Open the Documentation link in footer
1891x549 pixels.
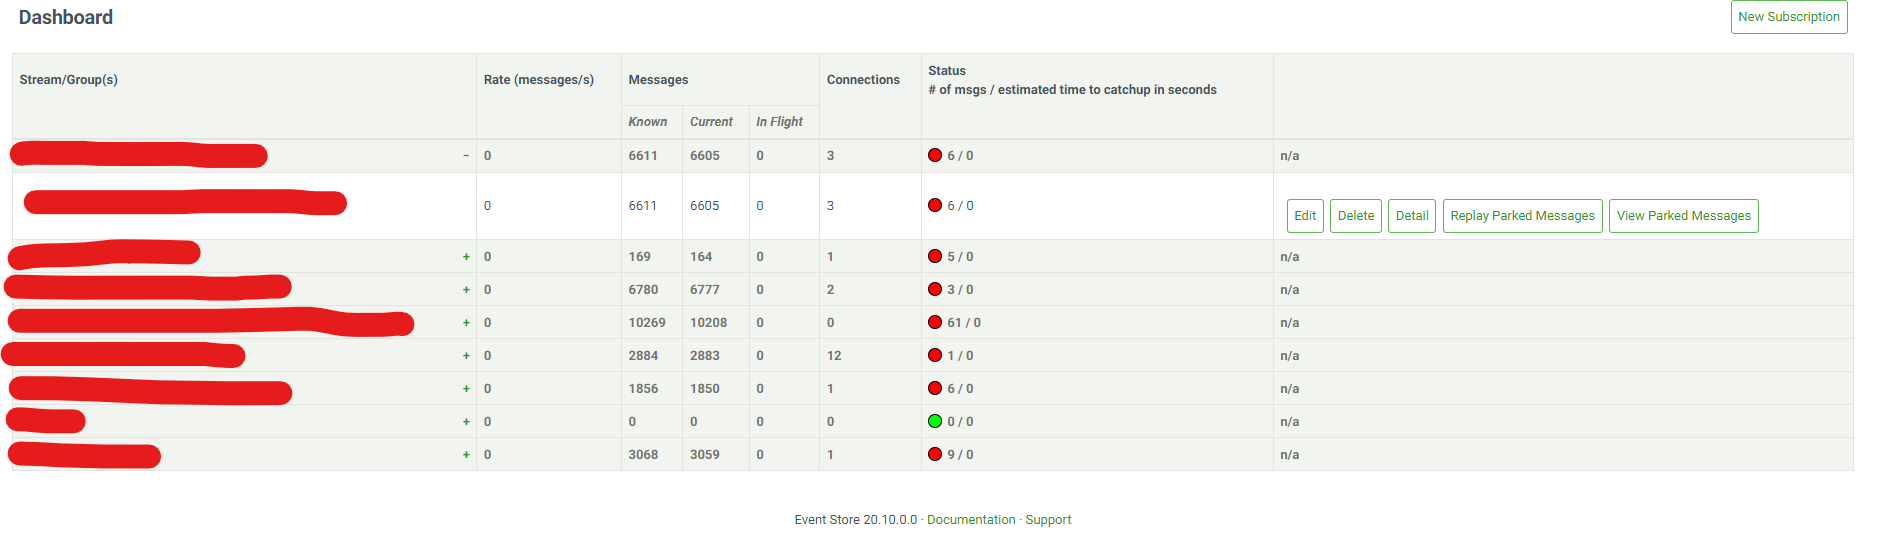(x=970, y=520)
